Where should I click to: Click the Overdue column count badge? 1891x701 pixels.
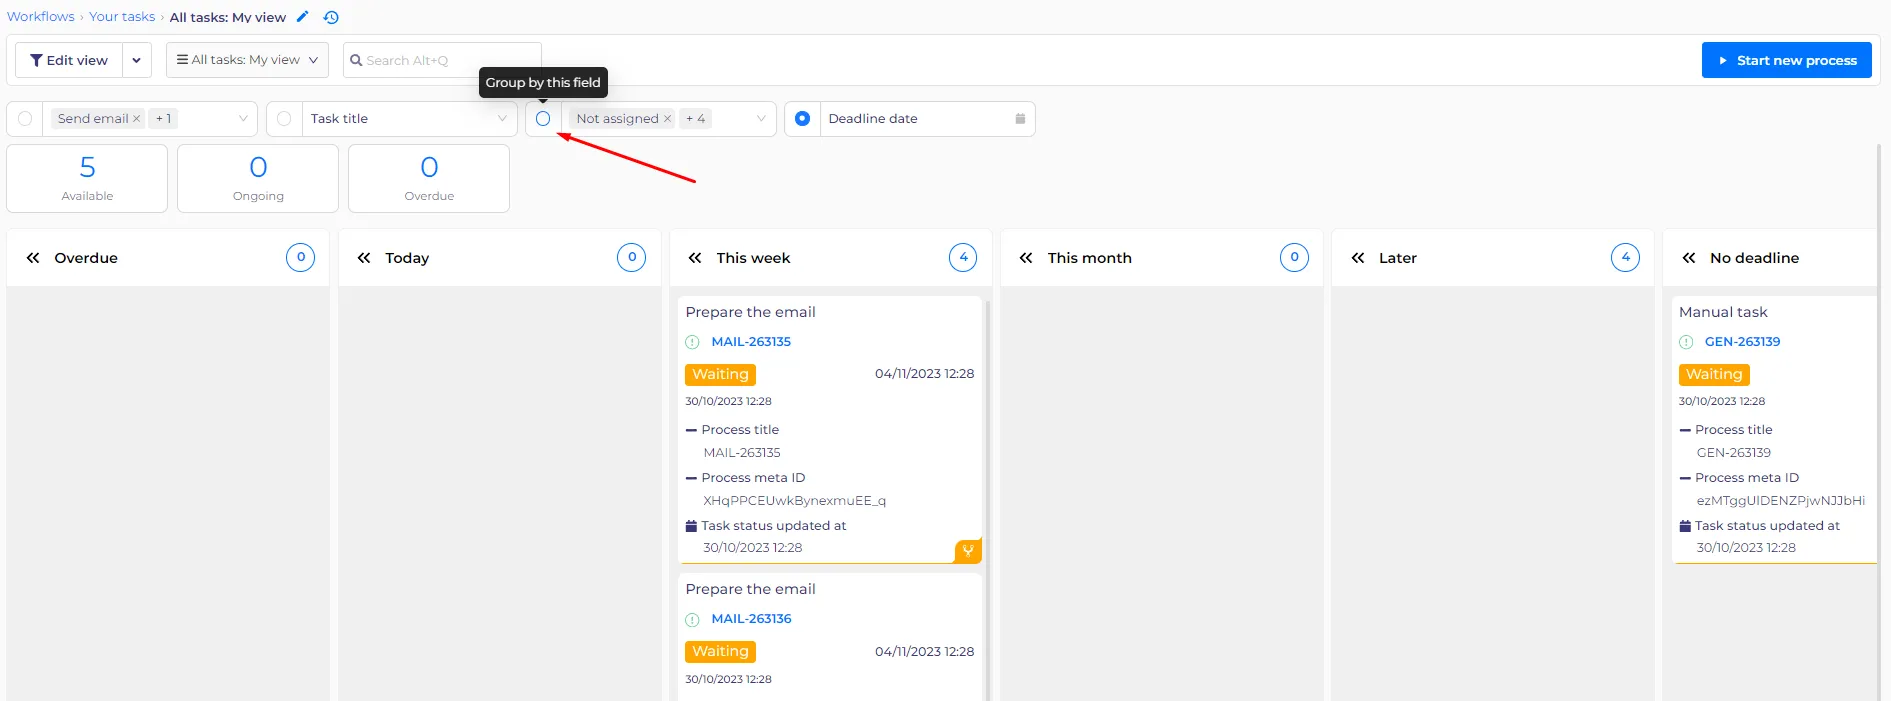(301, 257)
